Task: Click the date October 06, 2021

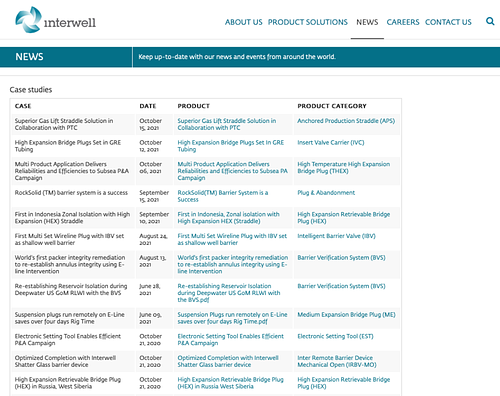Action: (151, 168)
